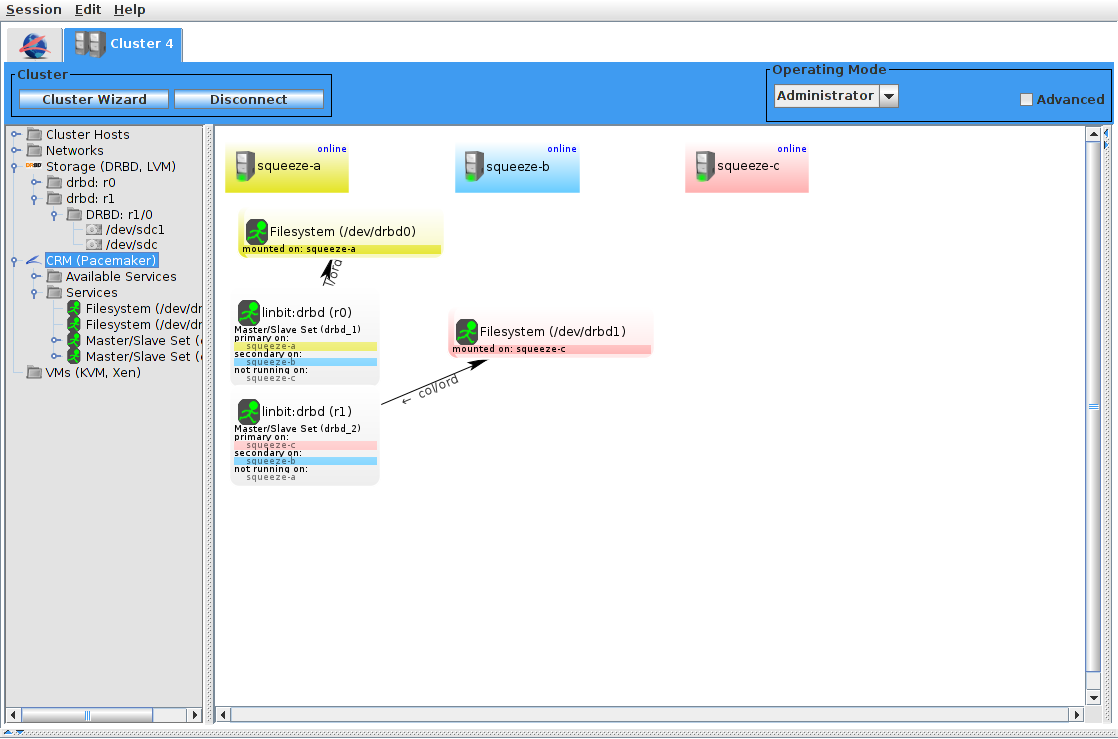Expand the Networks tree node

[x=16, y=150]
